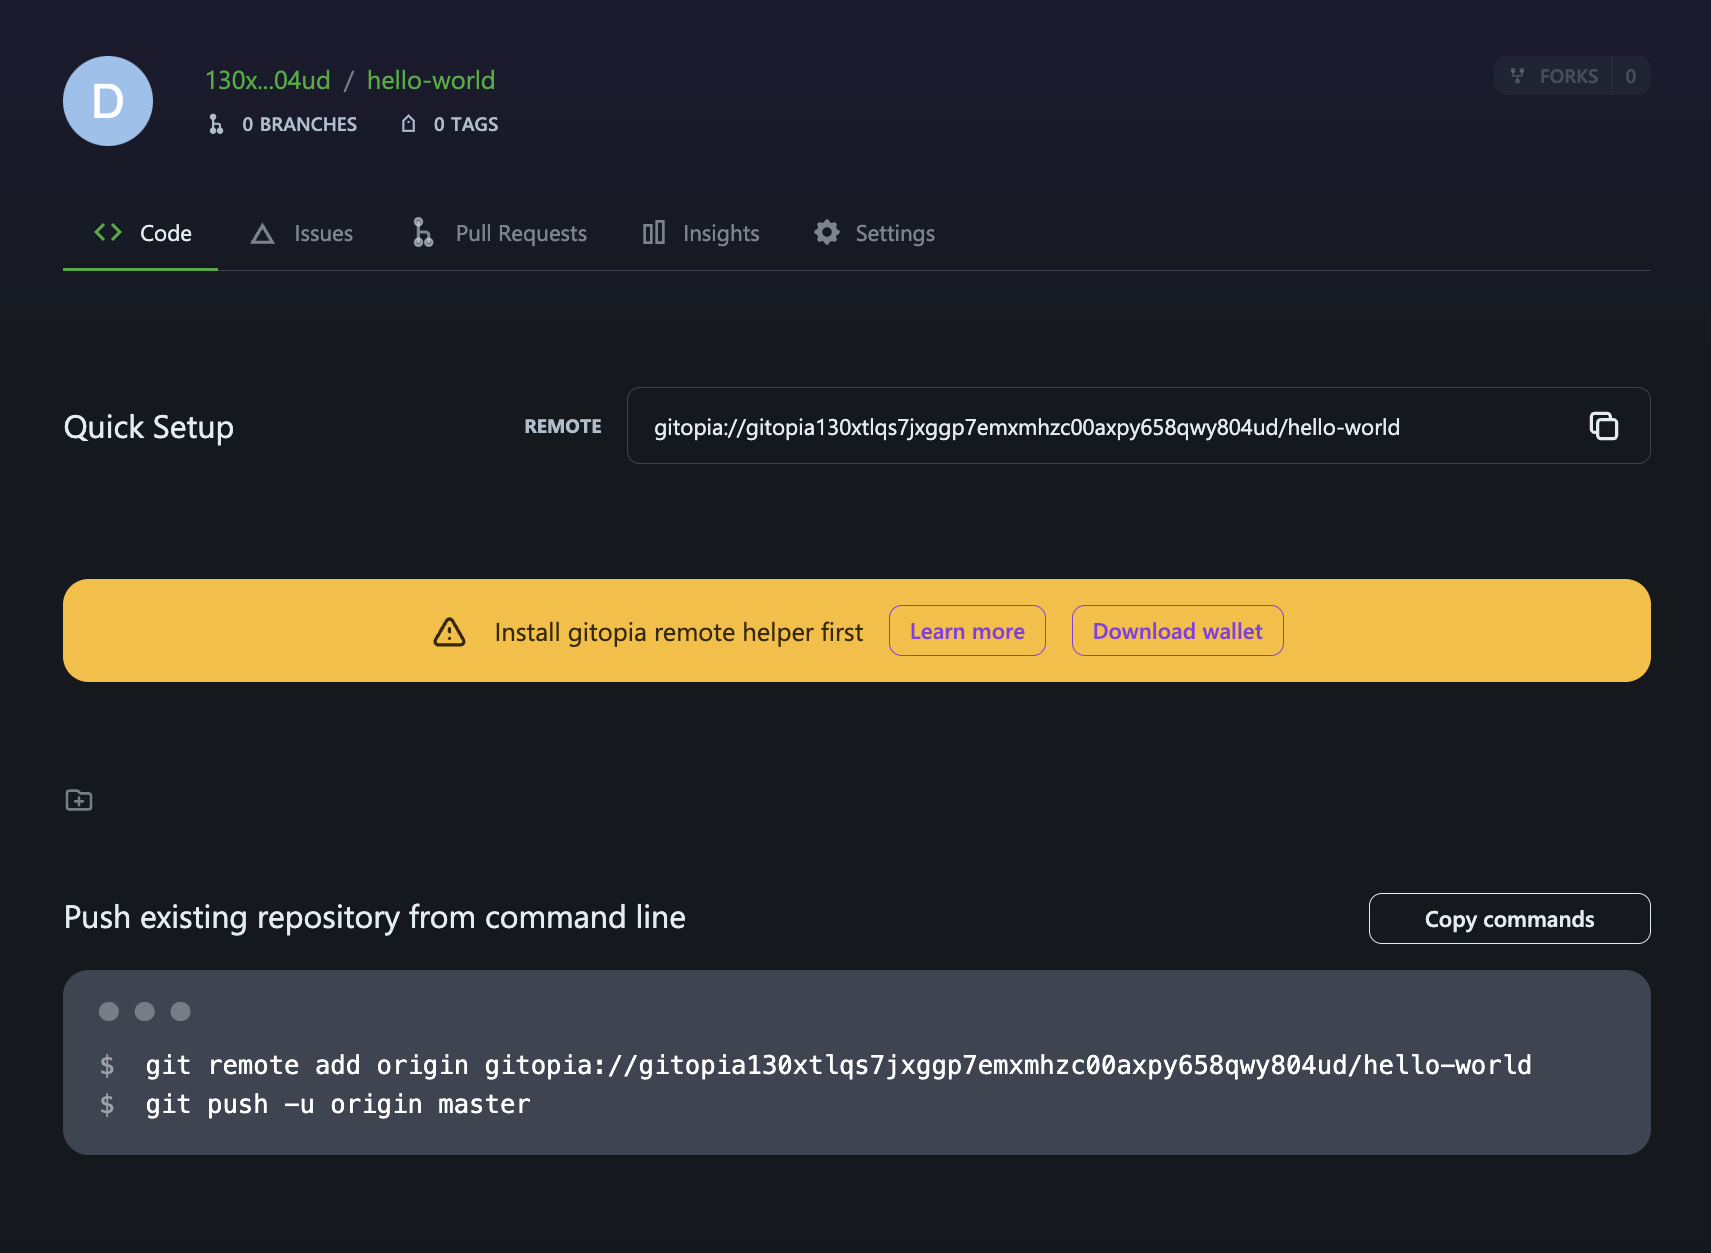Open the hello-world repository link
This screenshot has height=1253, width=1711.
[431, 80]
